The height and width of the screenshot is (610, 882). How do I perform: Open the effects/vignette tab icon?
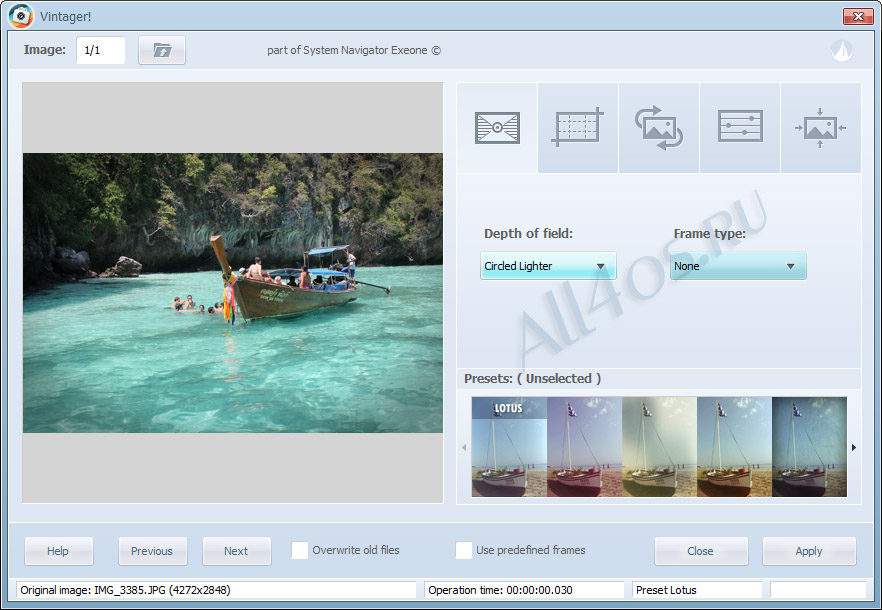click(497, 128)
